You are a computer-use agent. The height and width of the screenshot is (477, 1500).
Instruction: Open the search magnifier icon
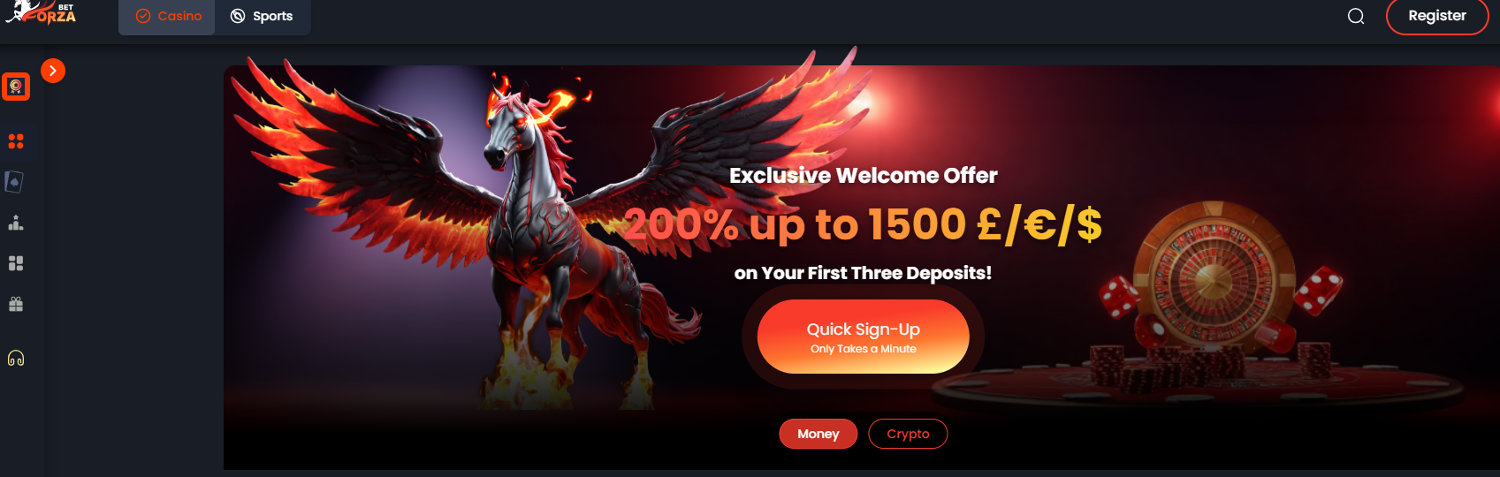pos(1356,16)
